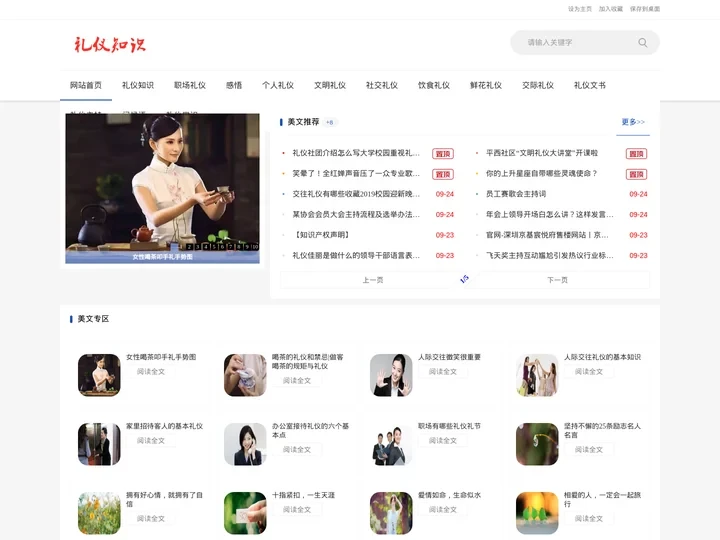720x540 pixels.
Task: Open thumbnail for 人际交往微笑很重要
Action: coord(391,375)
